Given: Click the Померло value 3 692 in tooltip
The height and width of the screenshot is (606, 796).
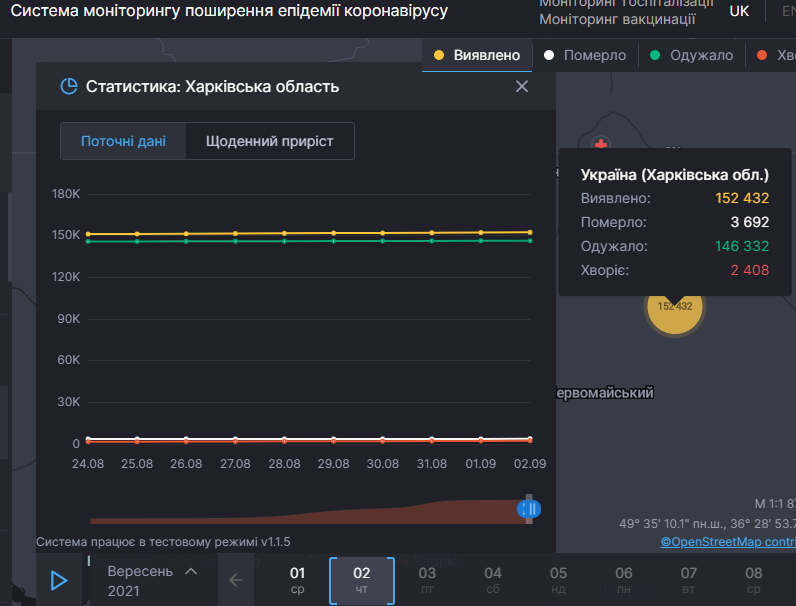Looking at the screenshot, I should pos(750,222).
